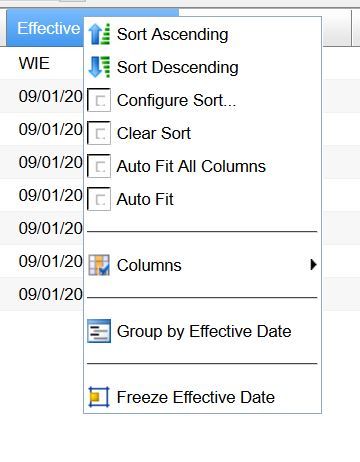Select Auto Fit All Columns
360x462 pixels.
click(191, 166)
